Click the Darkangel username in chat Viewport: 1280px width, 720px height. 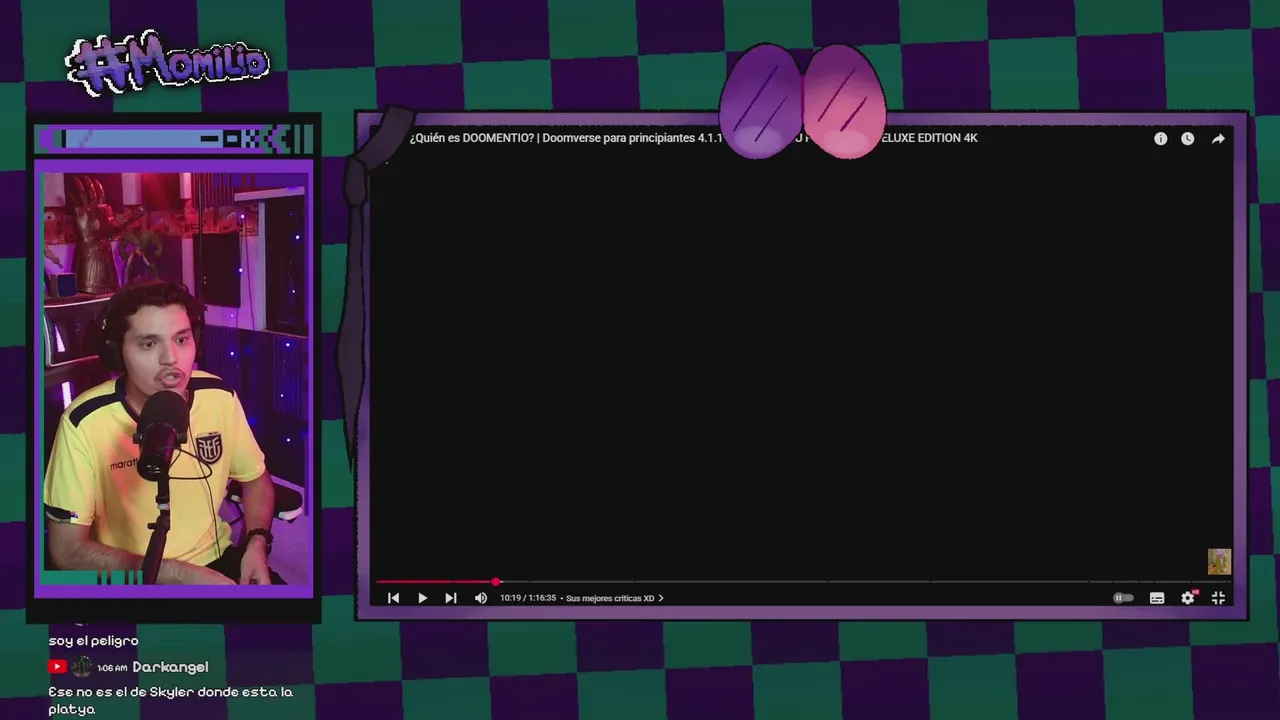point(170,667)
